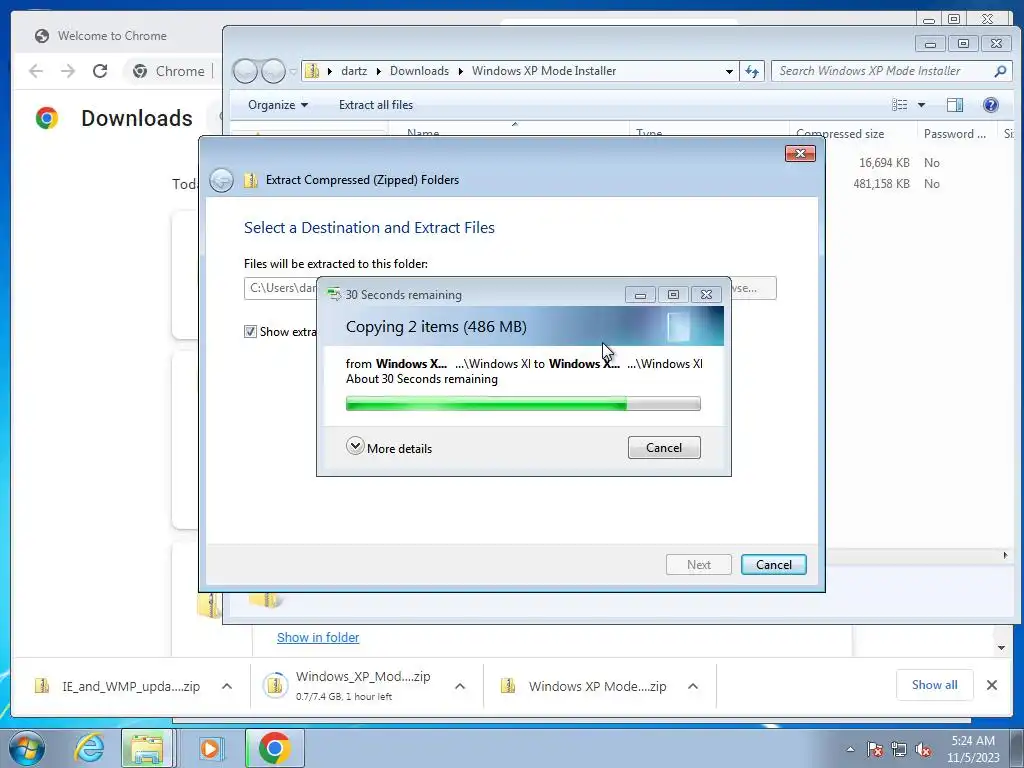The image size is (1024, 768).
Task: Expand options for Windows XP Mode zip
Action: (693, 686)
